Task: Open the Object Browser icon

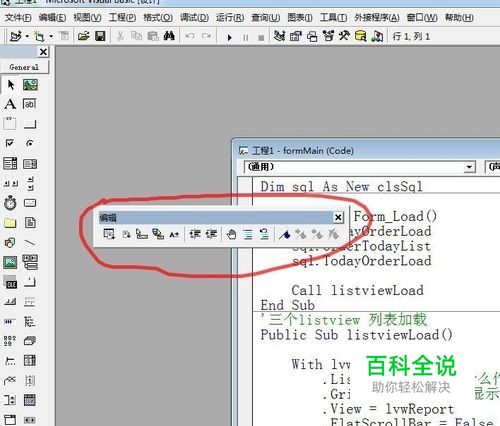Action: pos(328,36)
